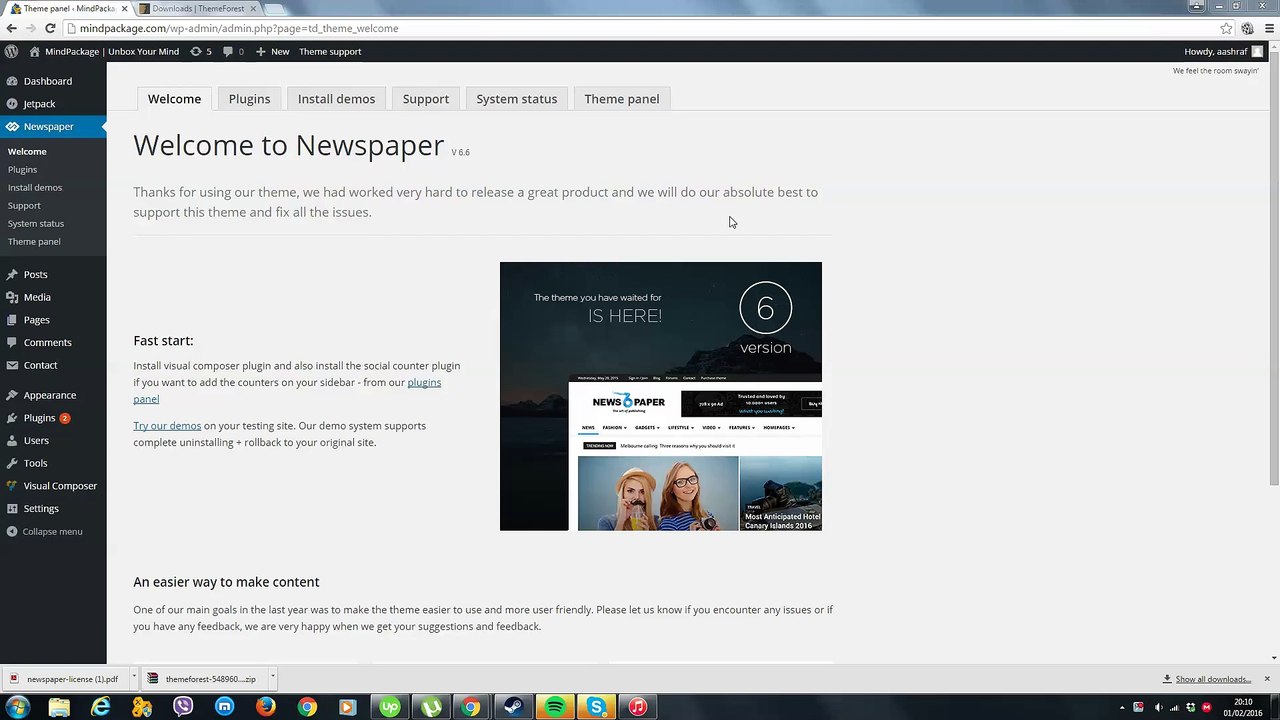Launch Internet Explorer from taskbar
Viewport: 1280px width, 720px height.
click(x=101, y=707)
